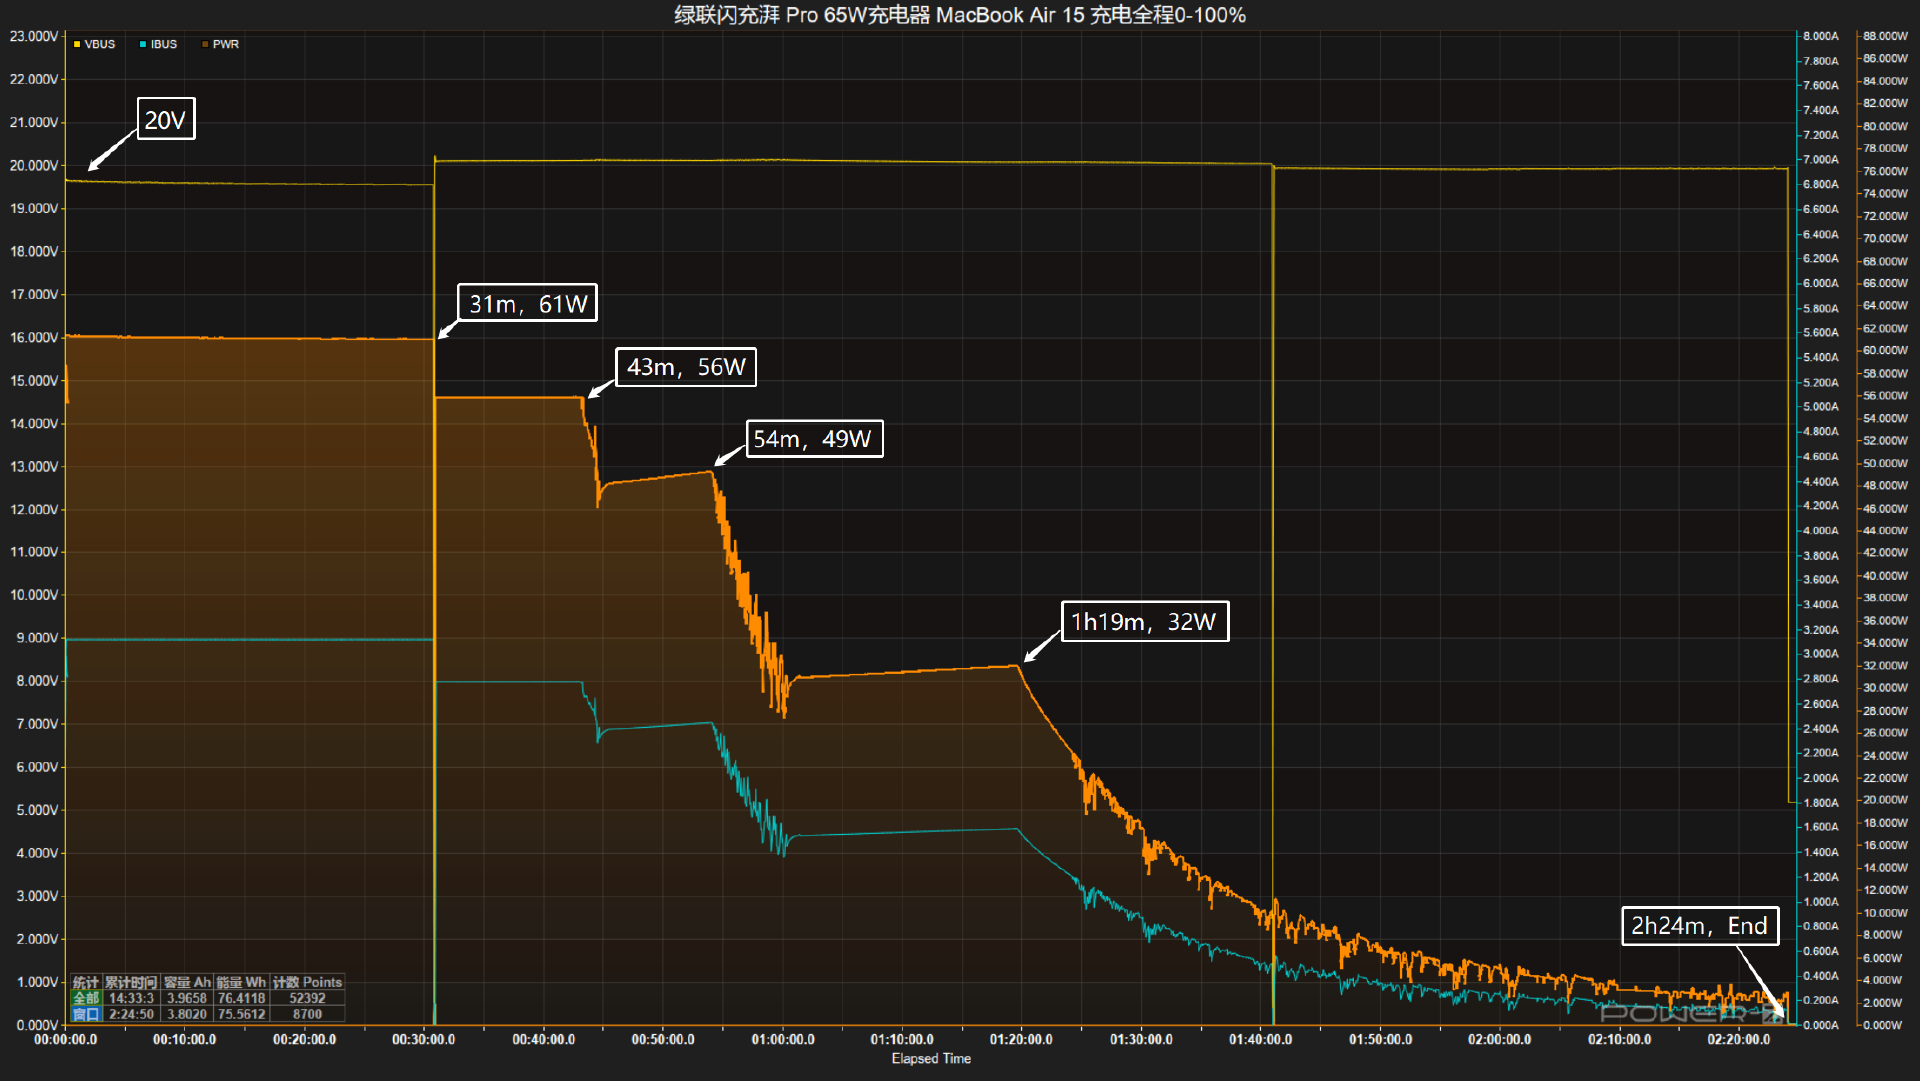Click the 20V annotation box
This screenshot has width=1920, height=1081.
coord(166,119)
